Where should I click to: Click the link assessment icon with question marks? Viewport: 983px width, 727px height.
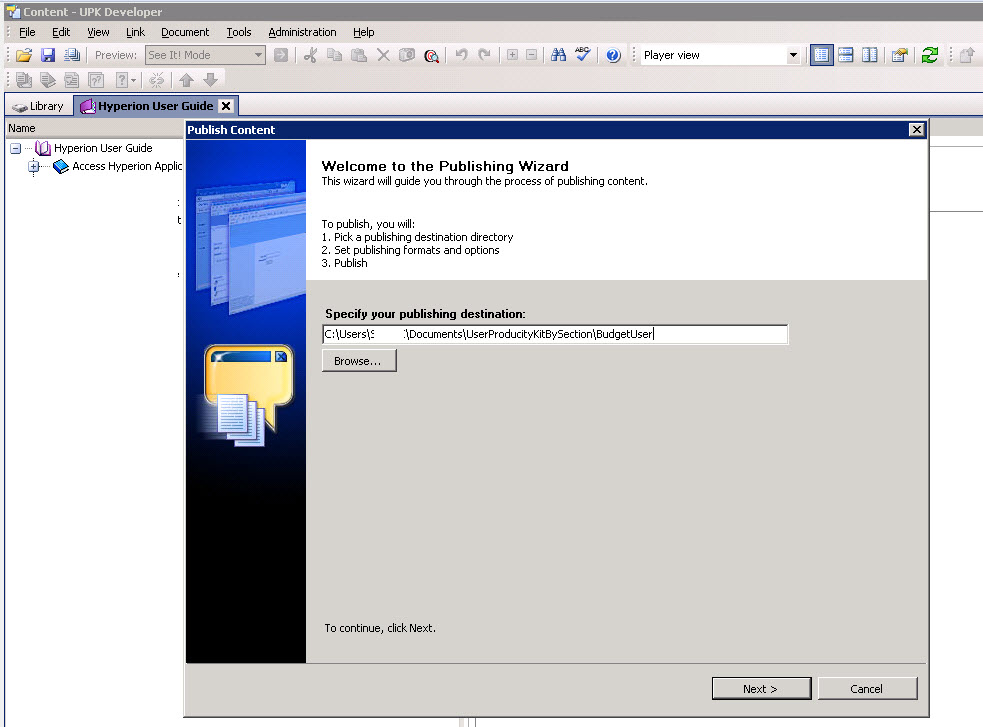[96, 80]
